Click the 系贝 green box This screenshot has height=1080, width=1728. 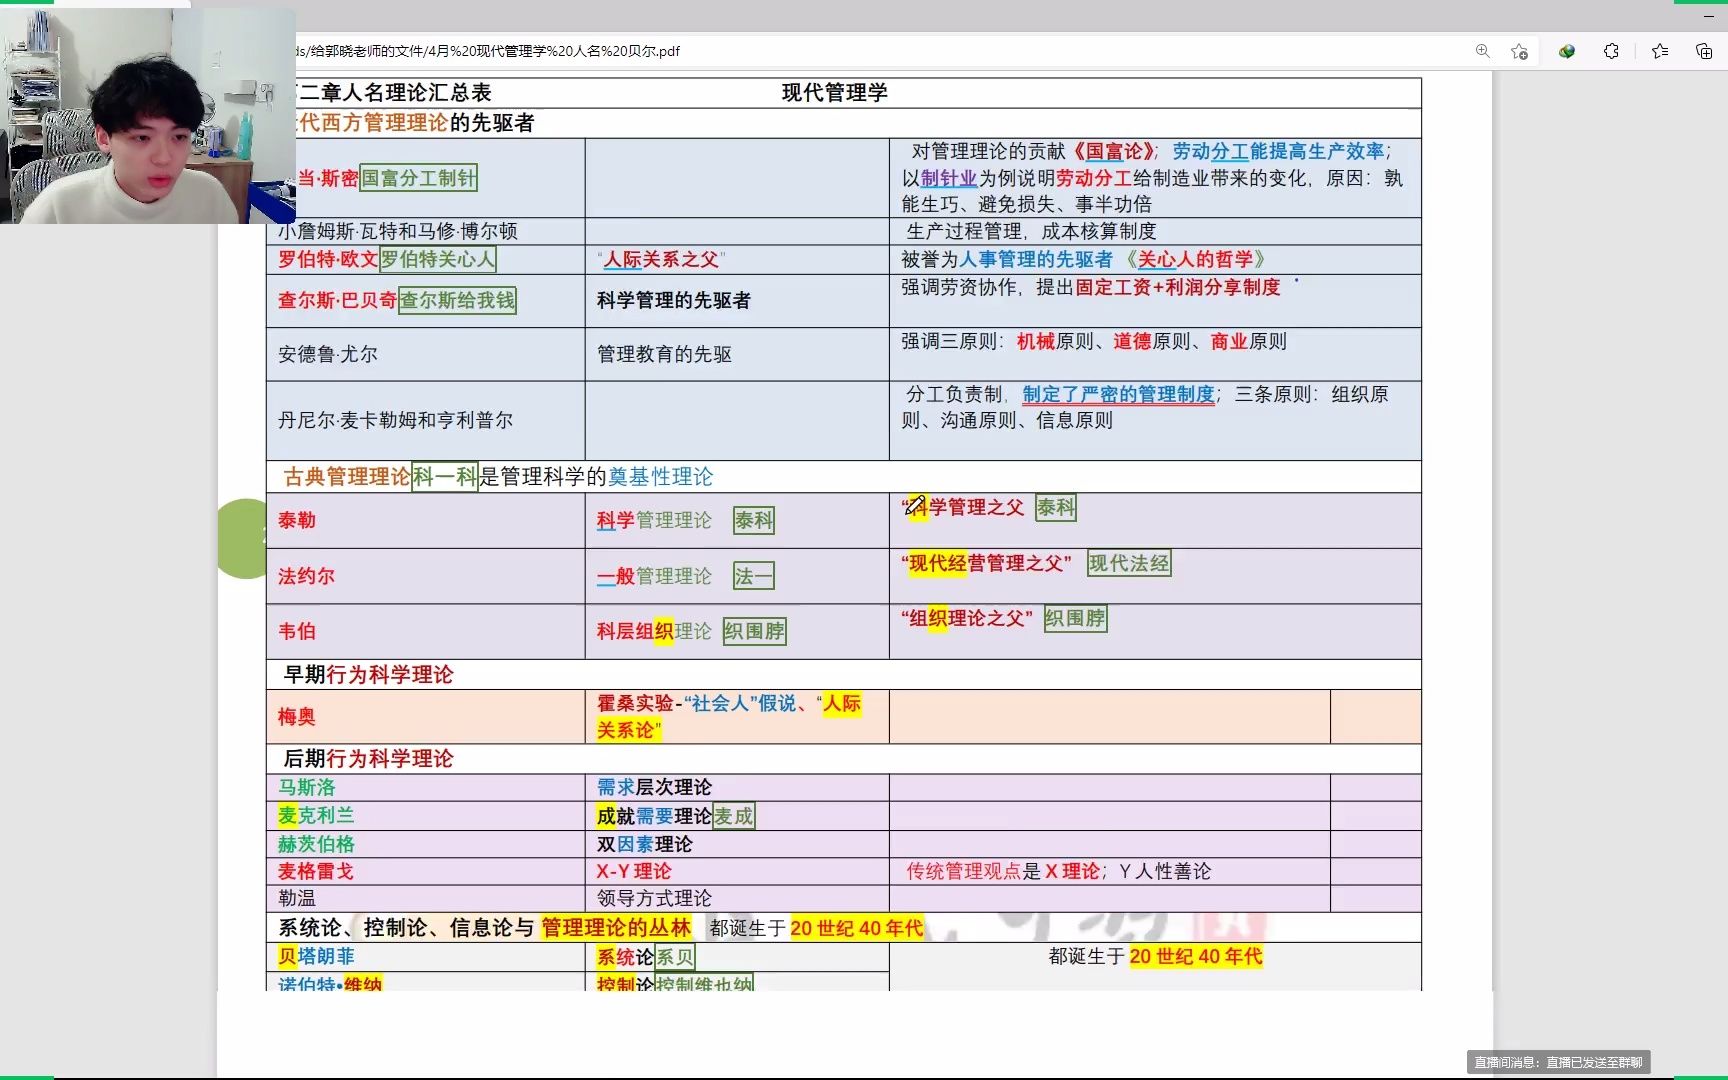click(674, 957)
